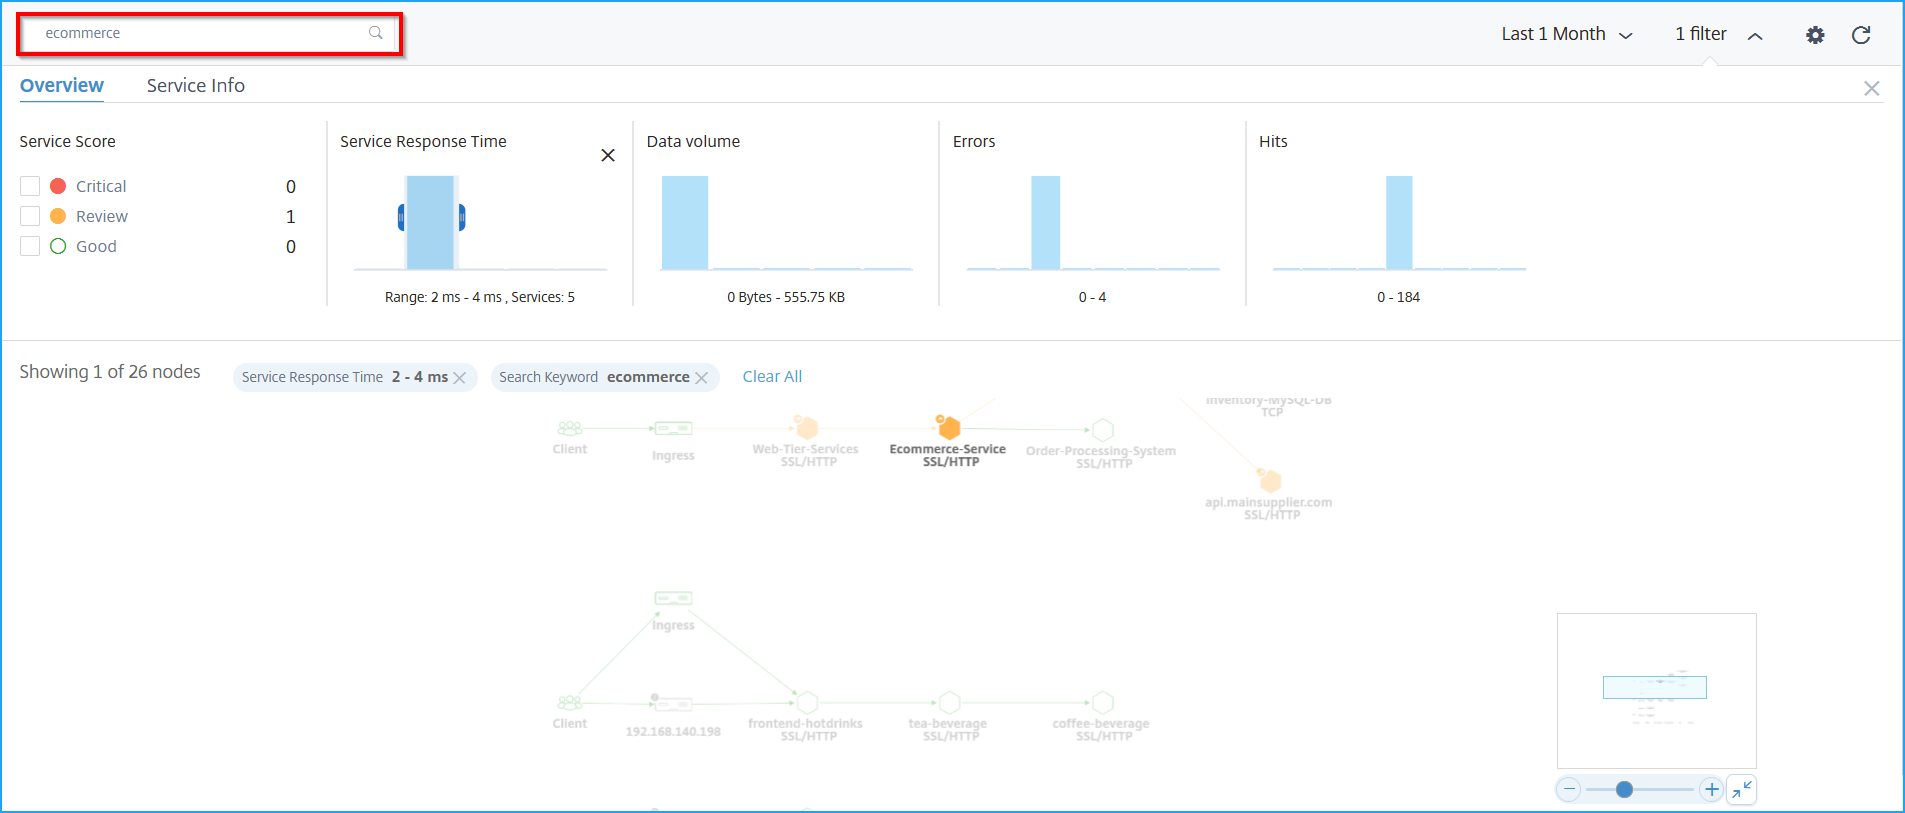Refresh the service graph
The width and height of the screenshot is (1905, 813).
click(1861, 35)
